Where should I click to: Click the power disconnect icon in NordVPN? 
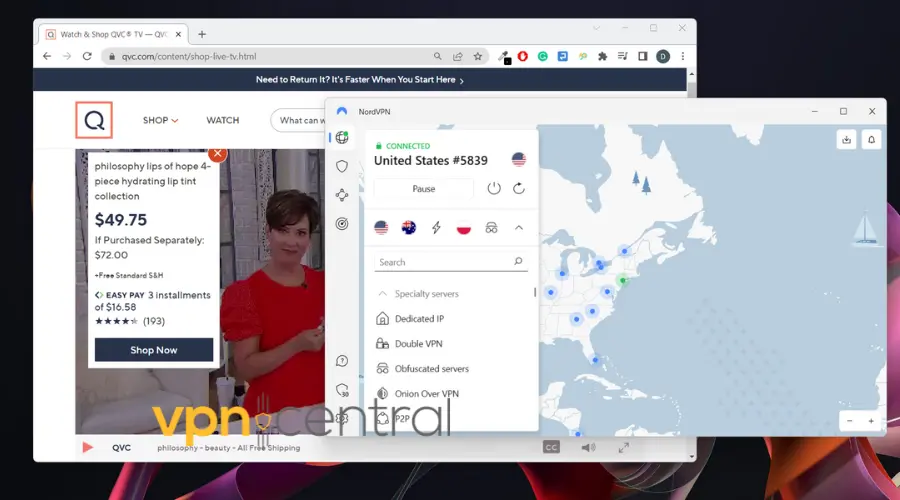pos(494,188)
